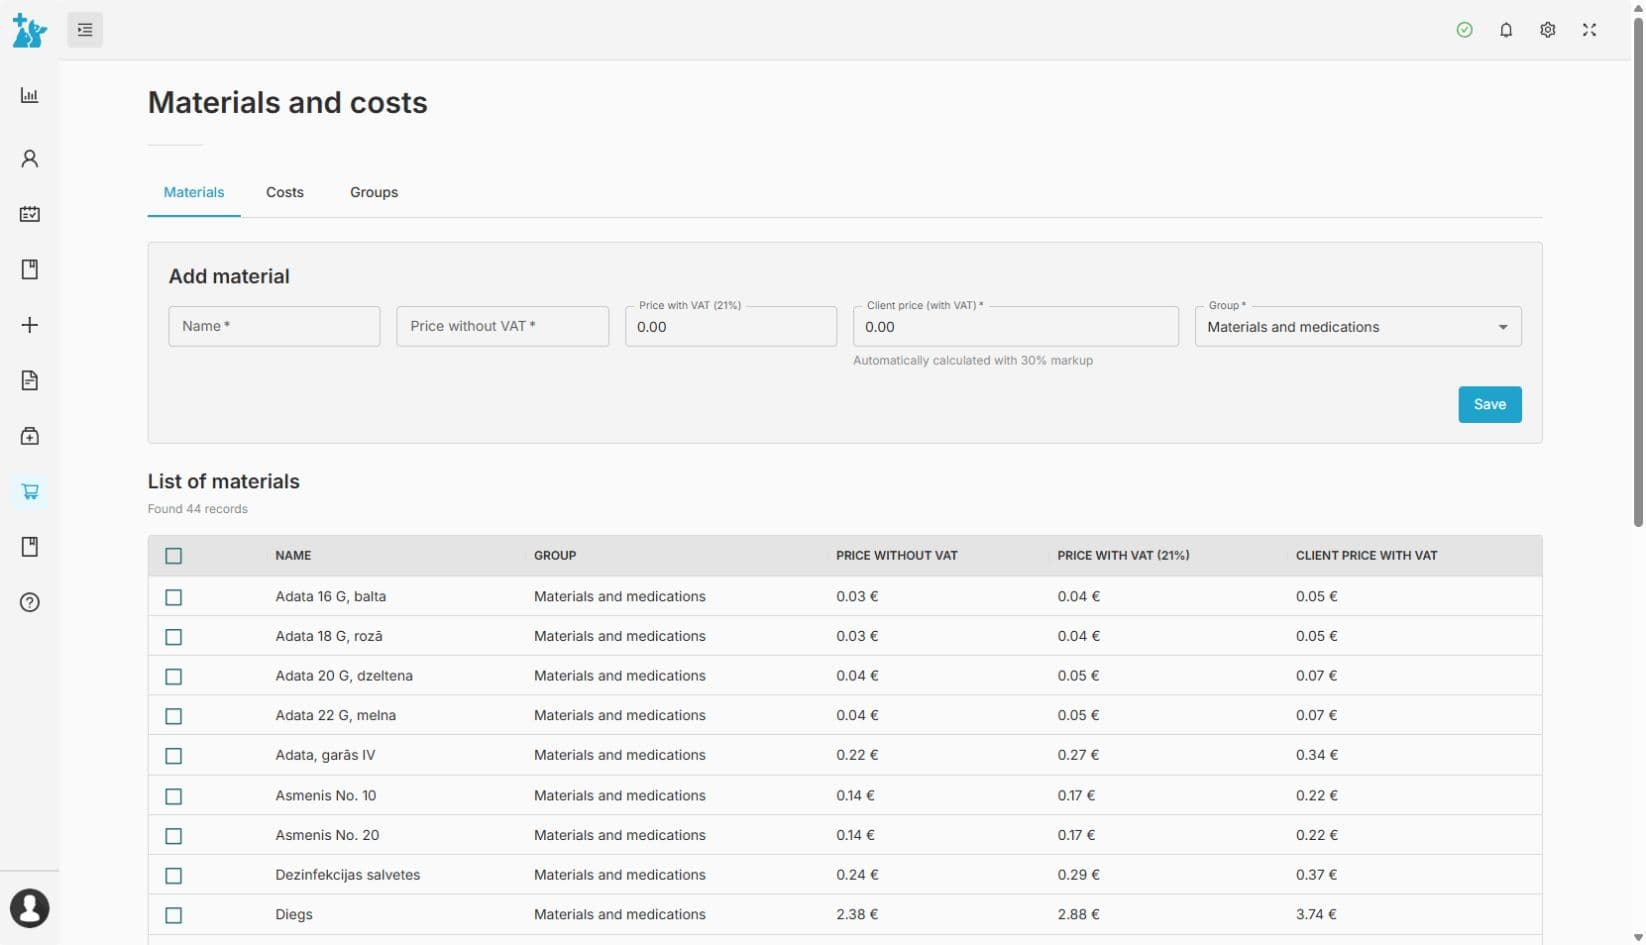
Task: Open the statistics chart icon in sidebar
Action: pos(30,96)
